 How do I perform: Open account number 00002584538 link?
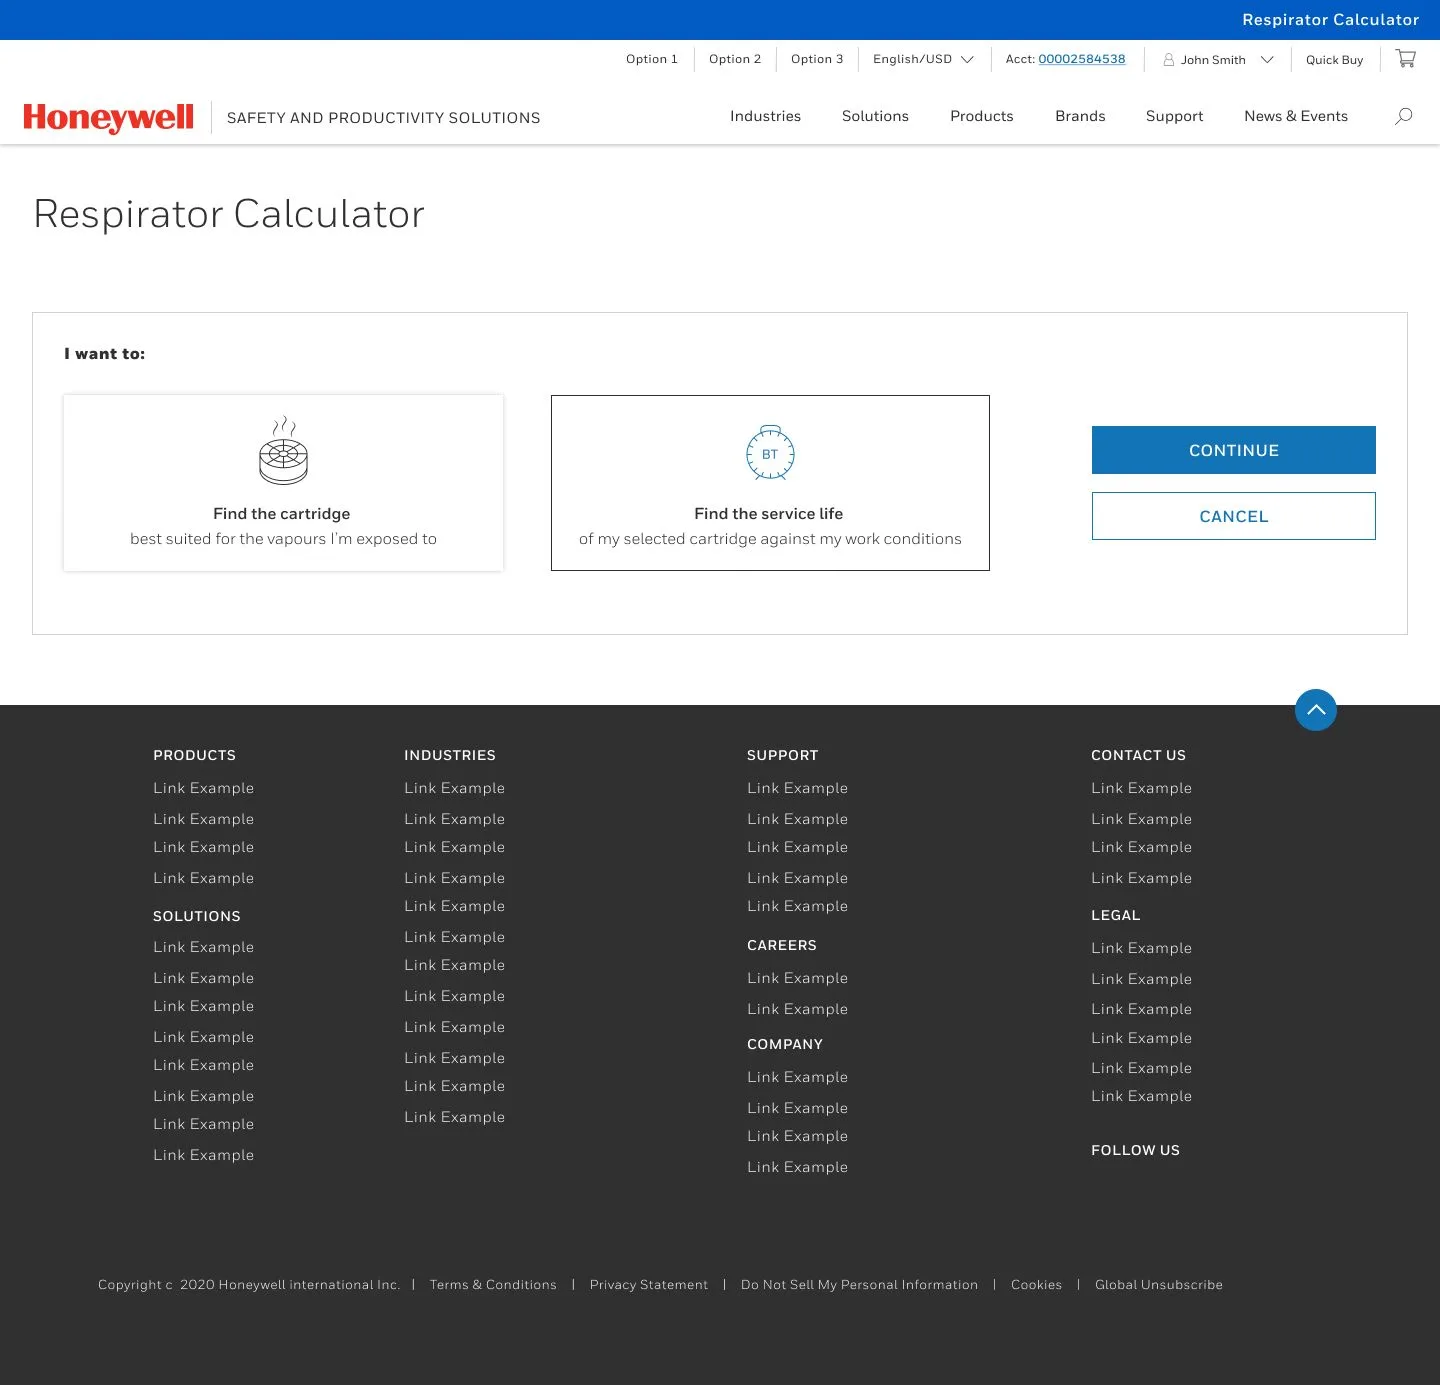[1082, 59]
